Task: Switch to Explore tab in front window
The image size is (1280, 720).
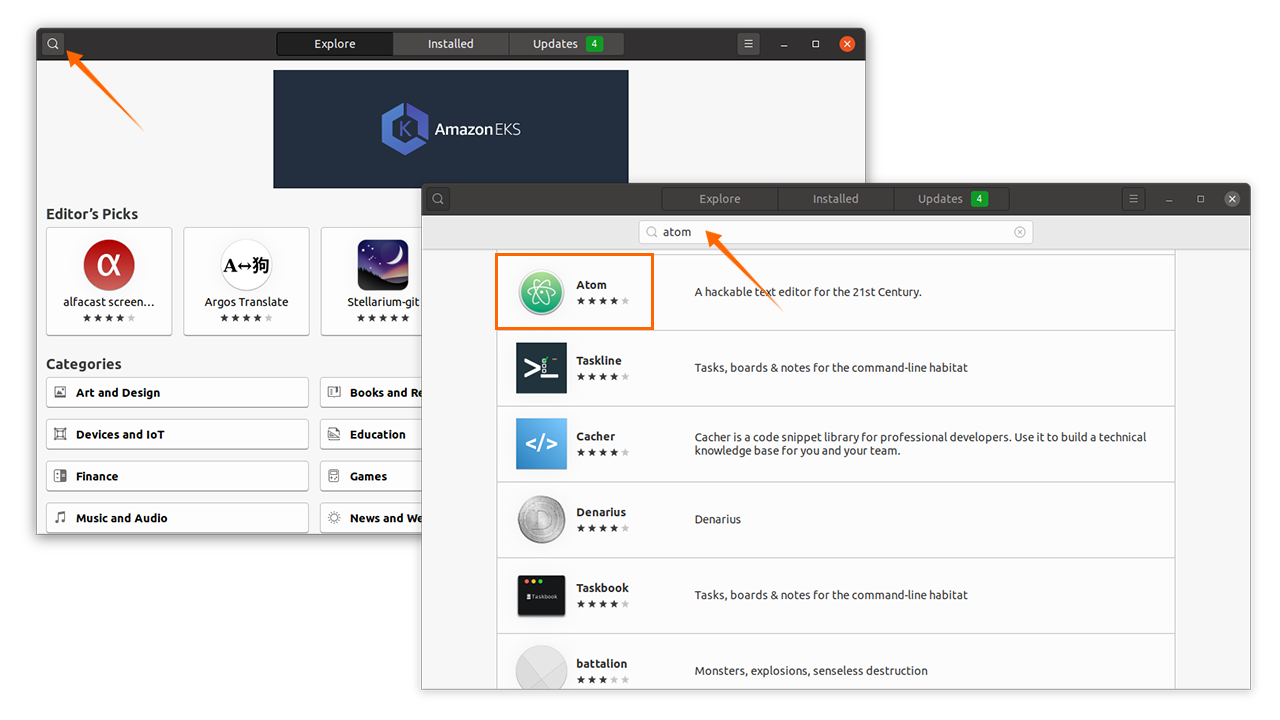Action: pyautogui.click(x=720, y=199)
